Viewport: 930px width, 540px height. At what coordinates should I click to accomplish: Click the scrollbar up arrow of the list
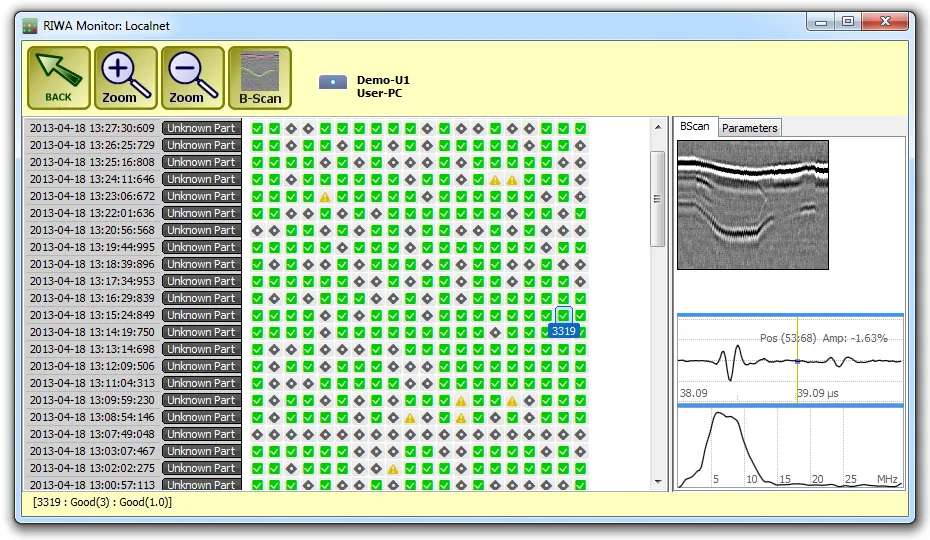[657, 127]
